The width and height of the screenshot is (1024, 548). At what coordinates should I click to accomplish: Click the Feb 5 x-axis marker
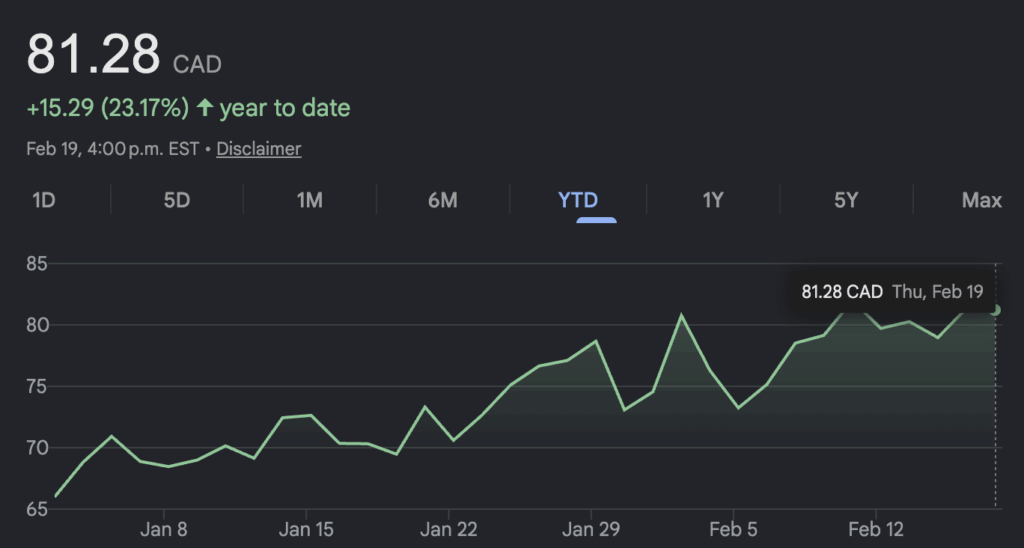733,529
